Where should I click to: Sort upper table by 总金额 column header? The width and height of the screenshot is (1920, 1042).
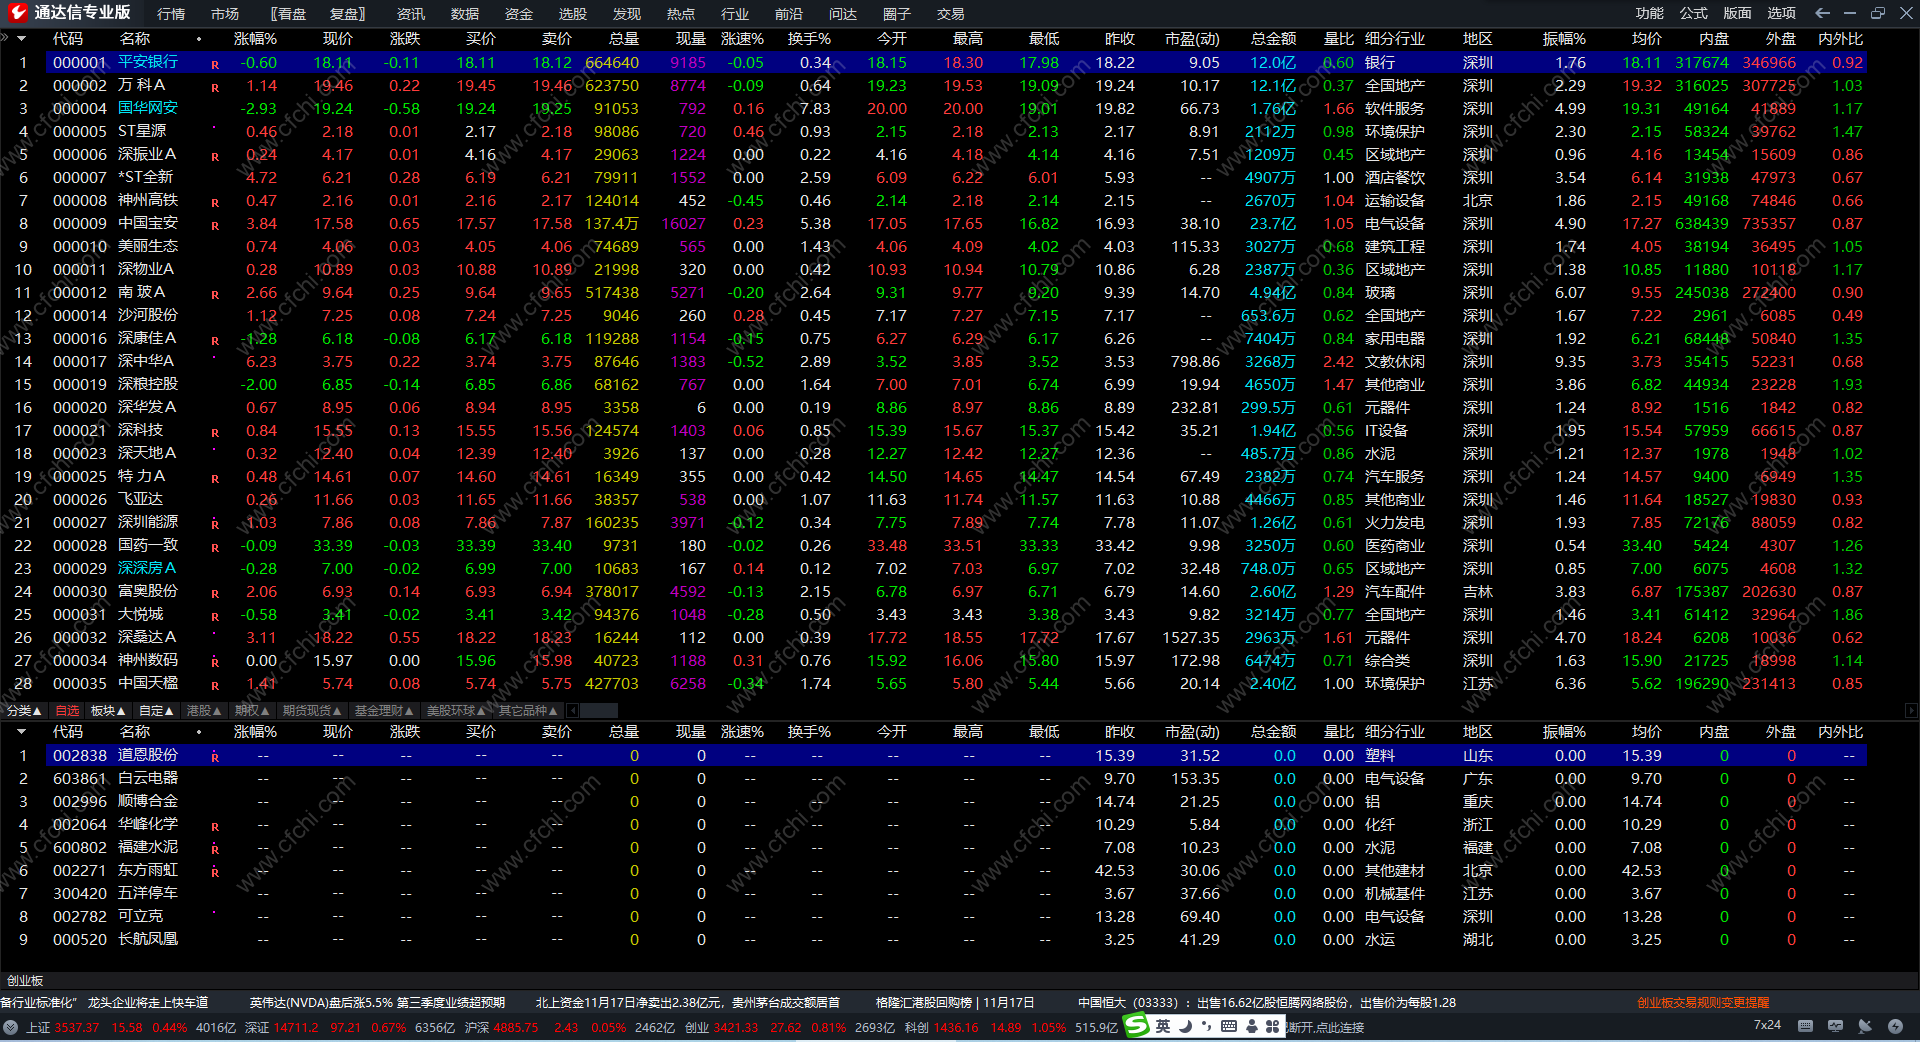(1273, 39)
